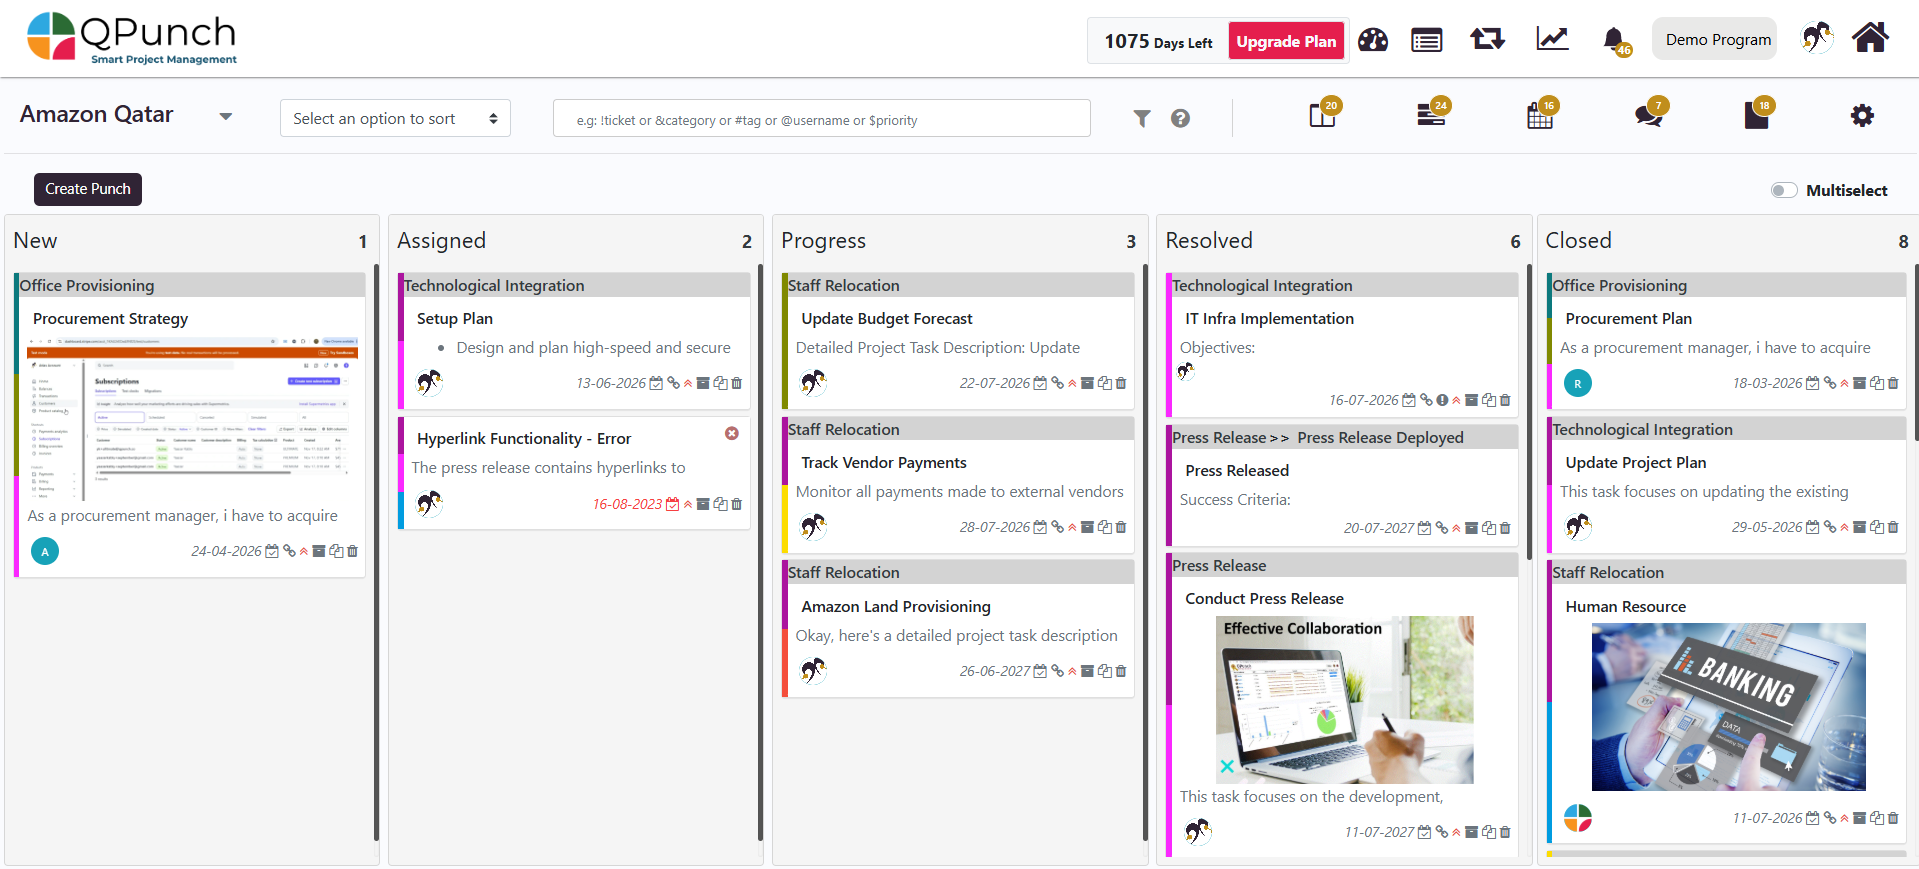1919x869 pixels.
Task: Open the Human Resource banking thumbnail image
Action: point(1727,707)
